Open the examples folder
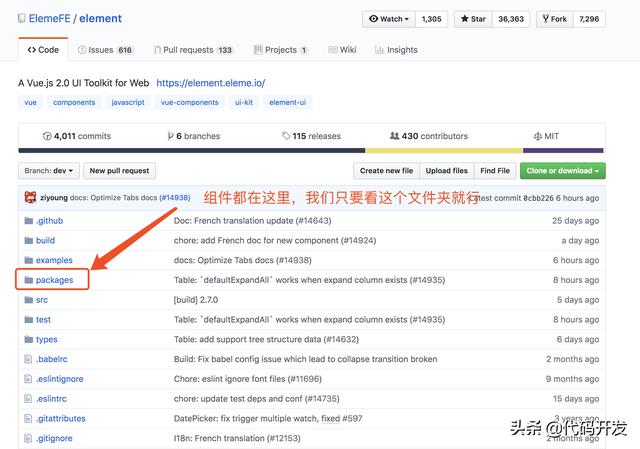This screenshot has height=449, width=640. pyautogui.click(x=54, y=260)
